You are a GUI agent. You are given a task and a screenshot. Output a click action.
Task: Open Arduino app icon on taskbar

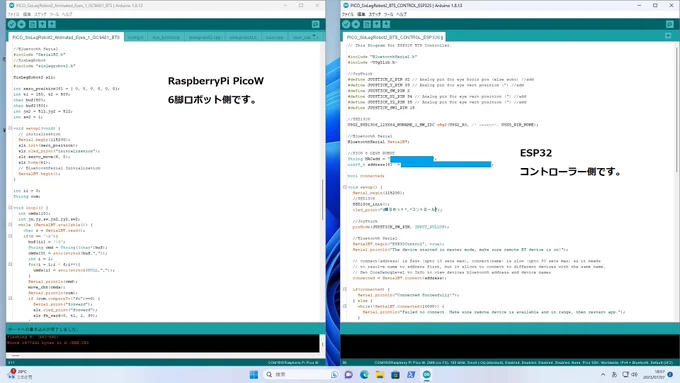coord(427,374)
